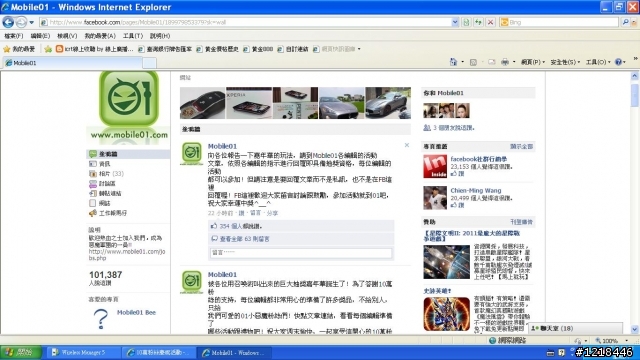Open the icrt favorites bar link

tap(94, 49)
